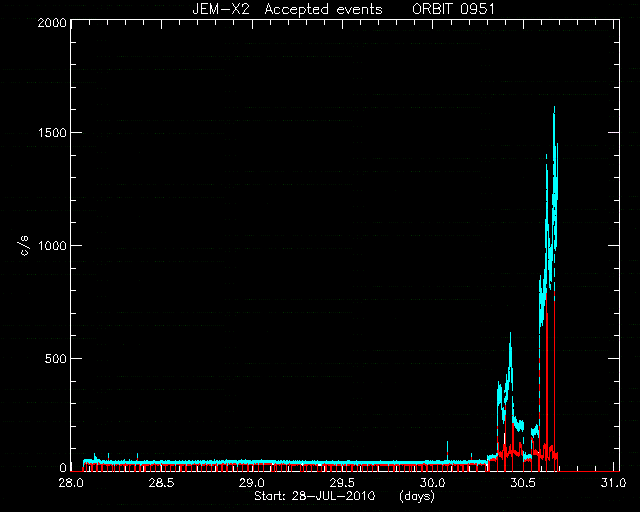Click the plot title JEM-X2 Accepted events
The height and width of the screenshot is (512, 640).
tap(287, 9)
